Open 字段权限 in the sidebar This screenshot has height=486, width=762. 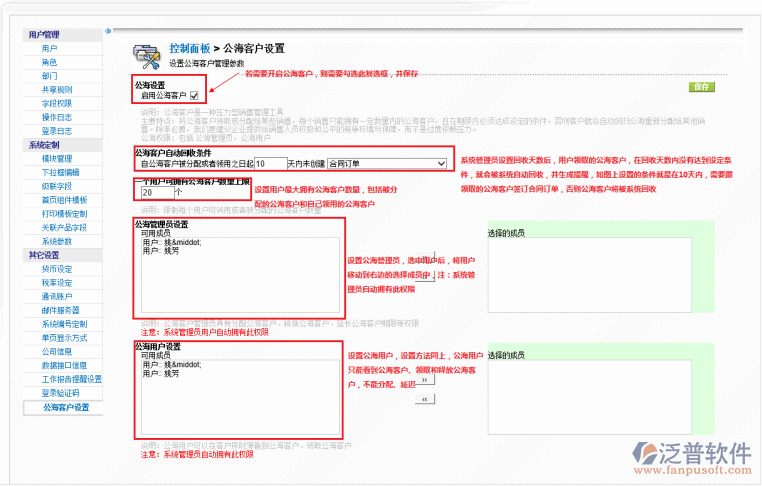point(57,104)
